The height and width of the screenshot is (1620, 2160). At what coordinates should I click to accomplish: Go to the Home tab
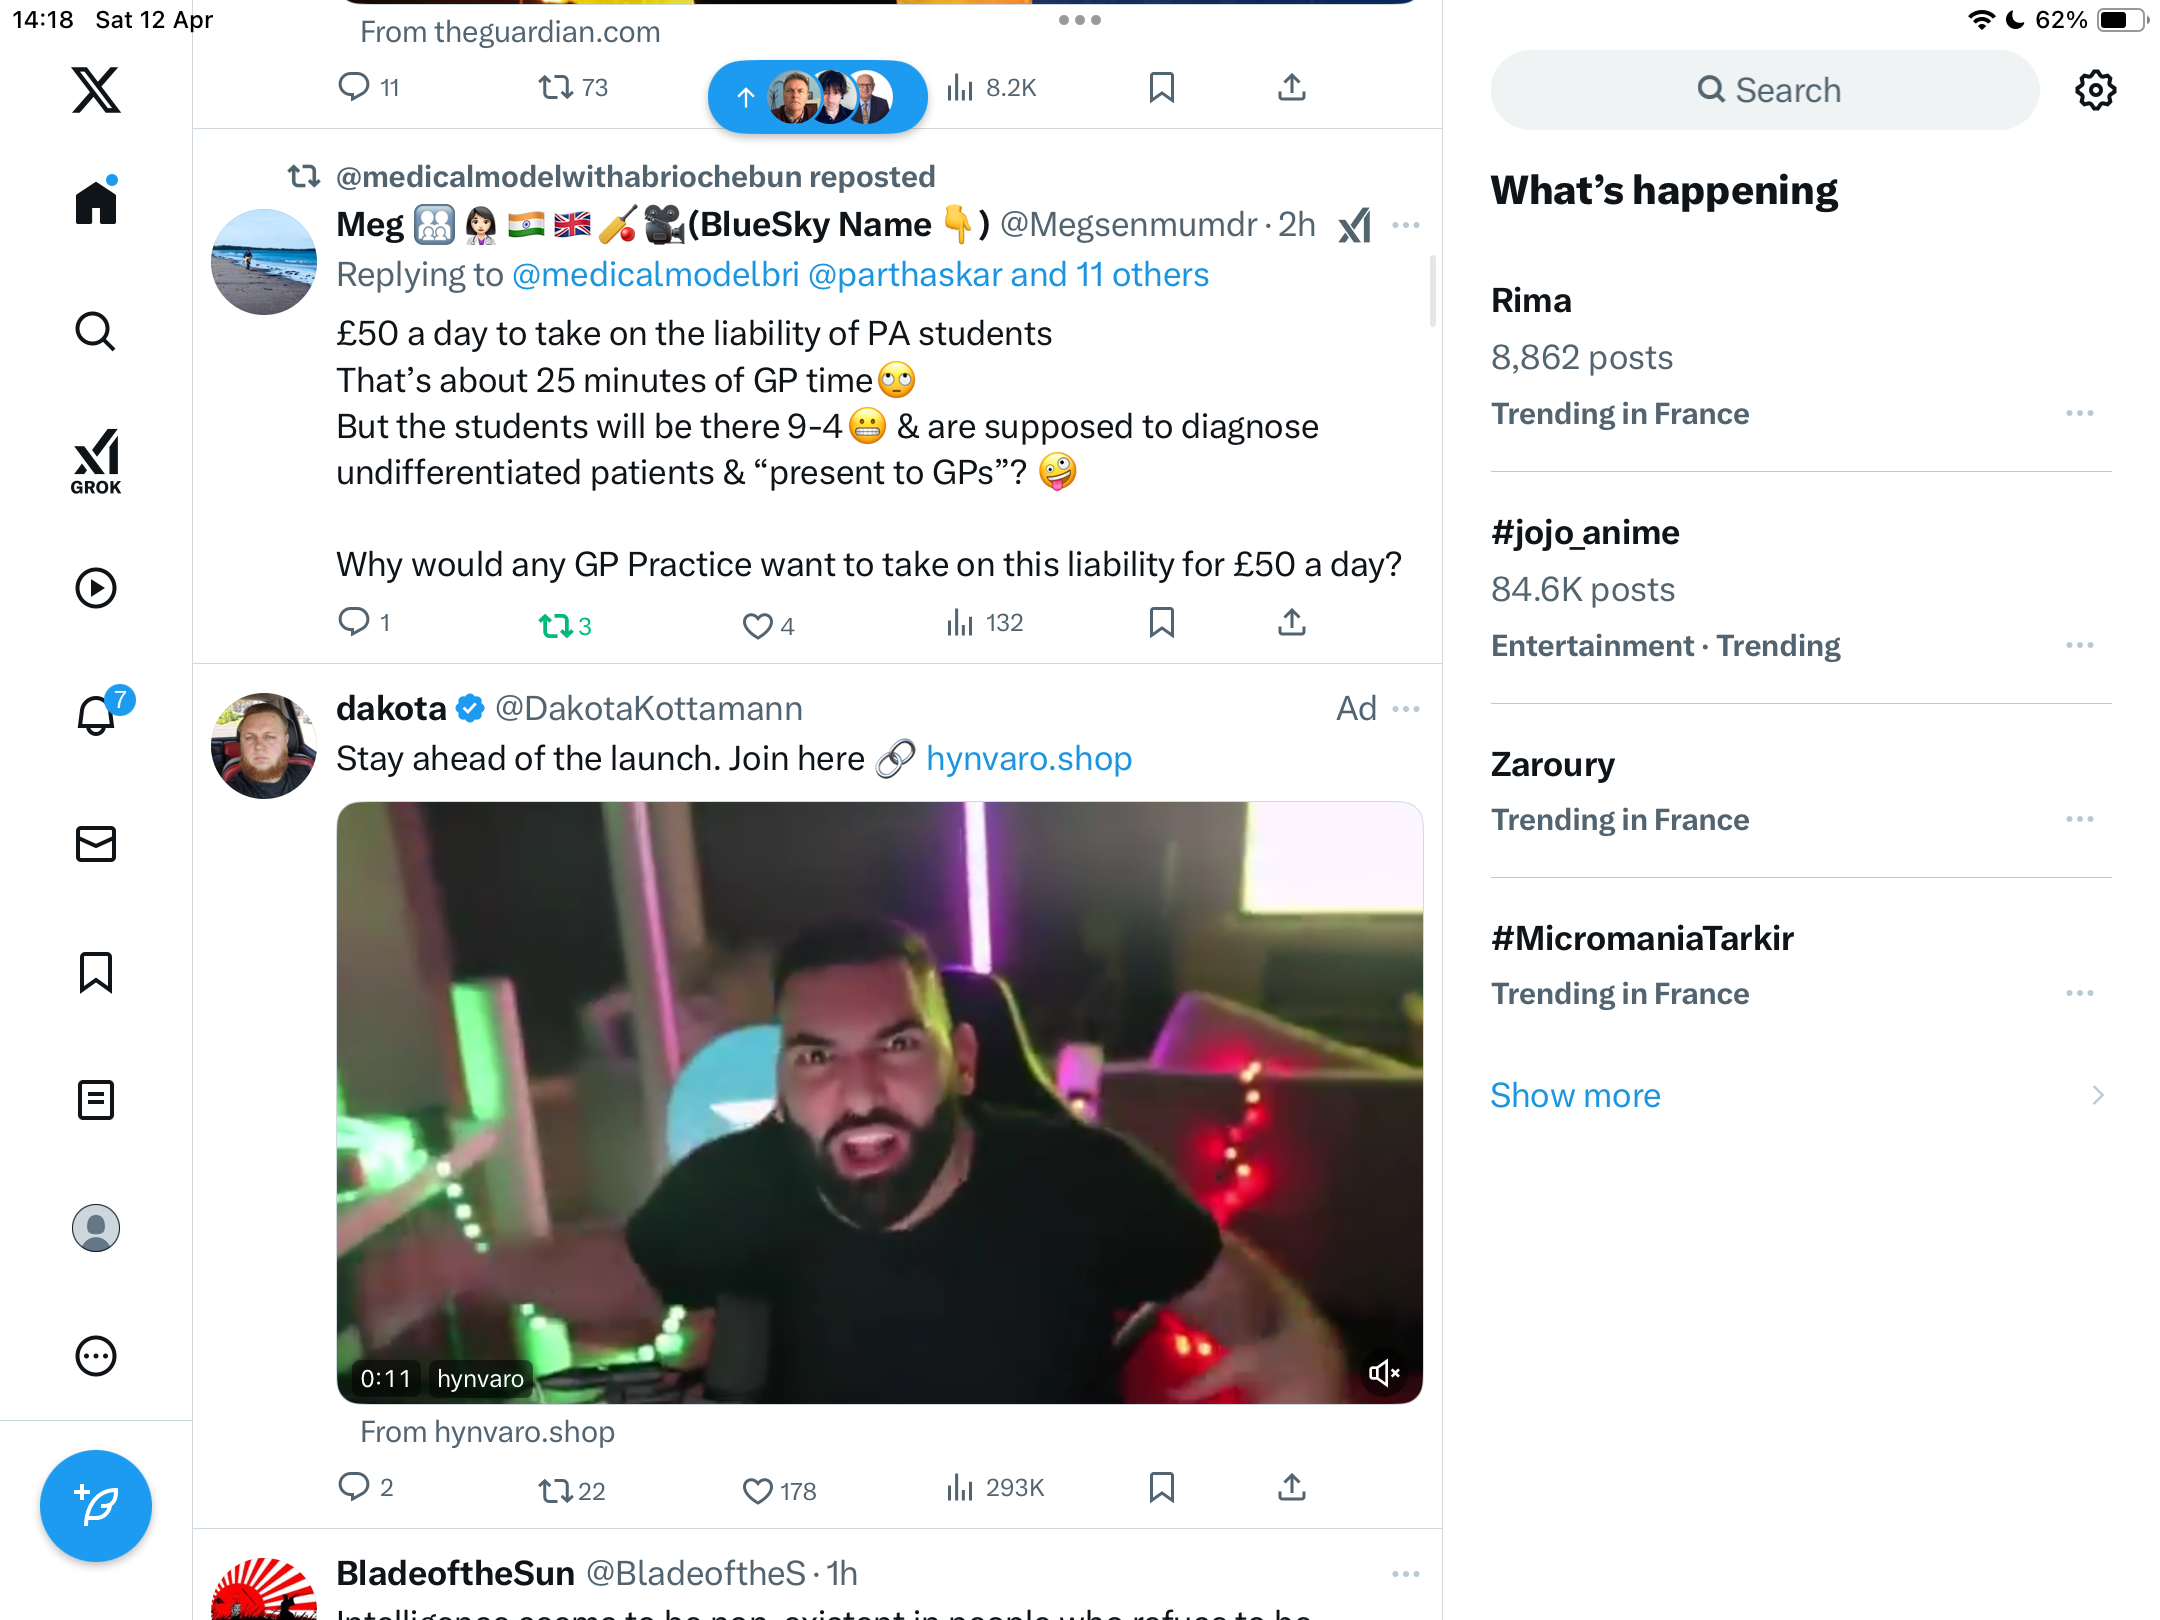click(x=96, y=201)
